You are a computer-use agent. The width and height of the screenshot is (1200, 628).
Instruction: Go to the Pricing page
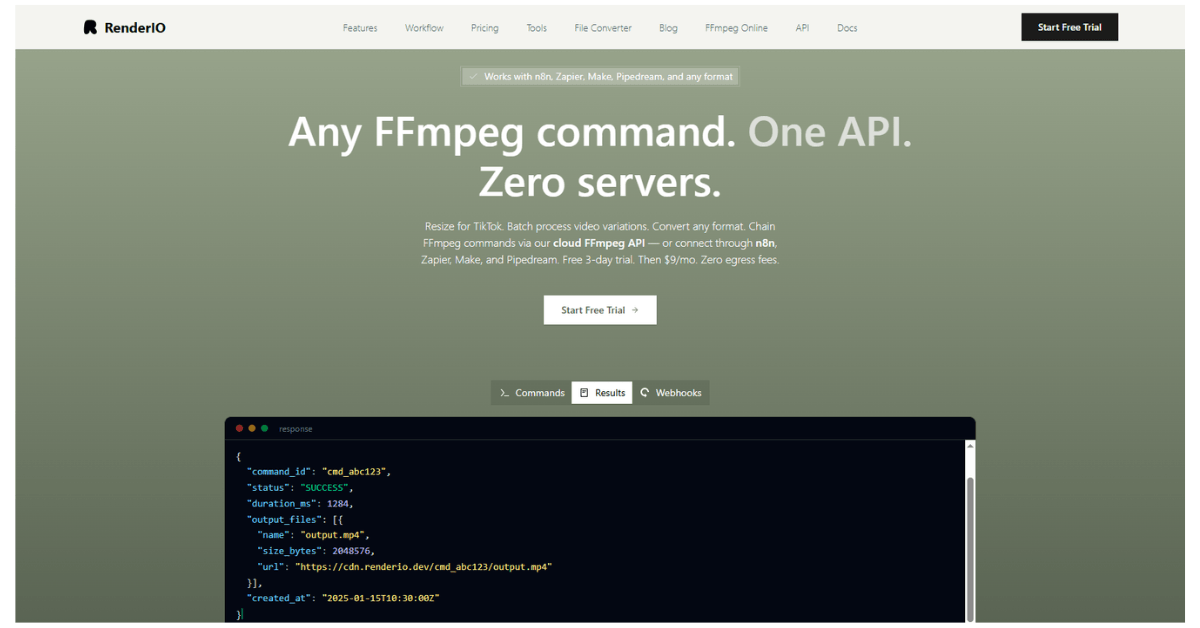485,28
